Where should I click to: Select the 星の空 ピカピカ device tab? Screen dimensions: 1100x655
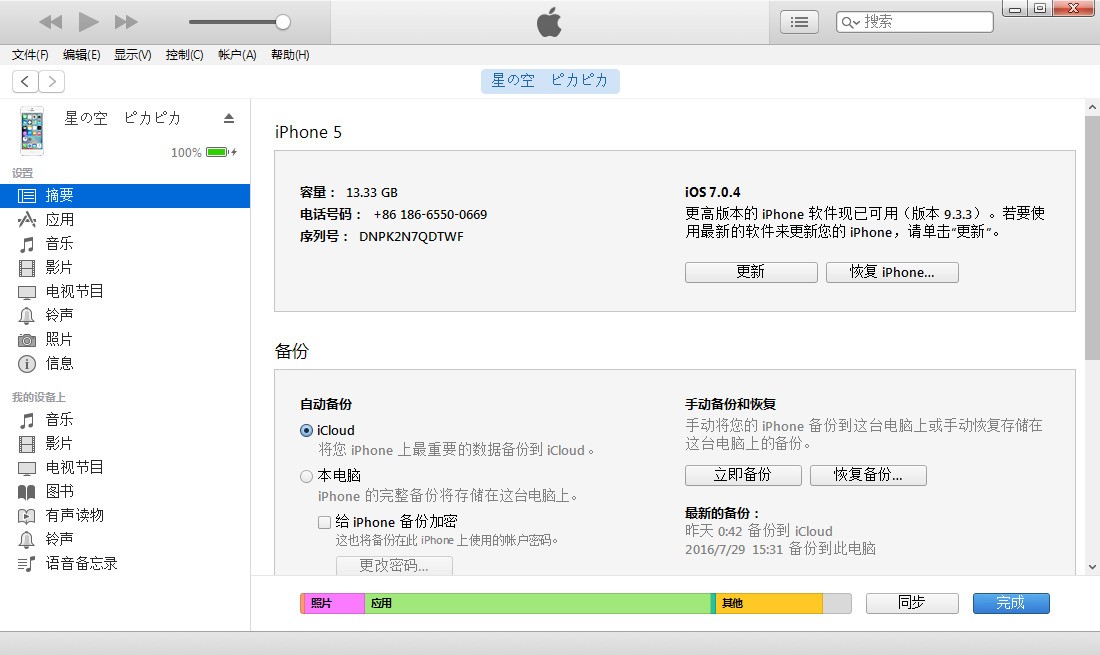point(550,81)
